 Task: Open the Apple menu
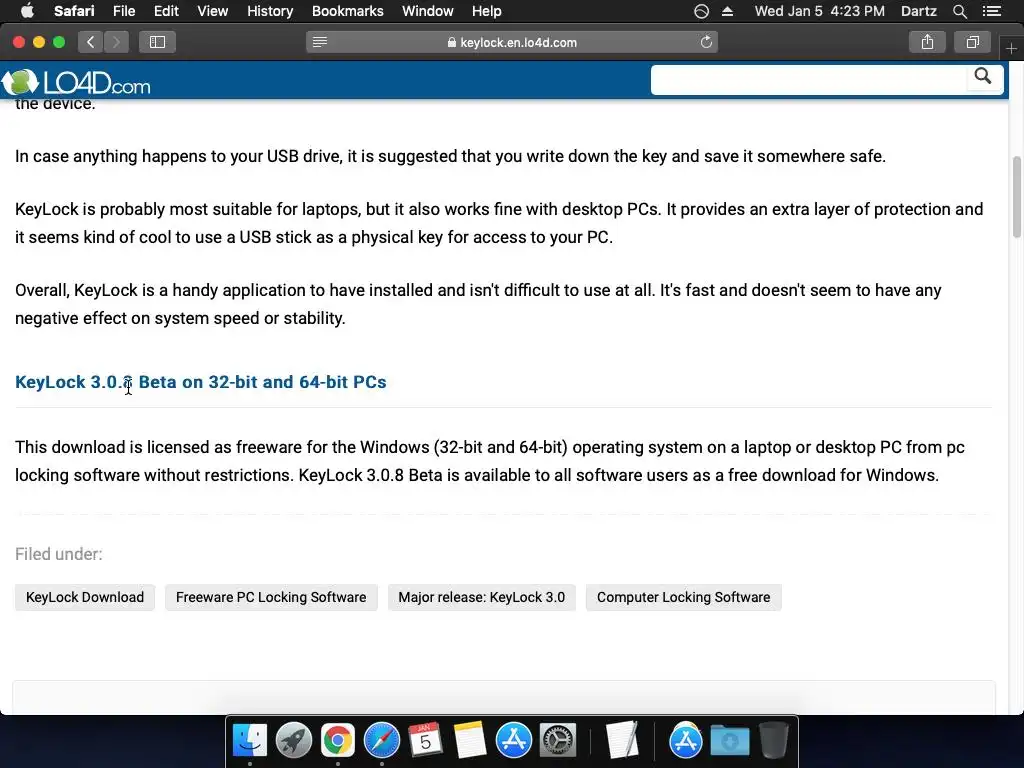click(x=27, y=10)
